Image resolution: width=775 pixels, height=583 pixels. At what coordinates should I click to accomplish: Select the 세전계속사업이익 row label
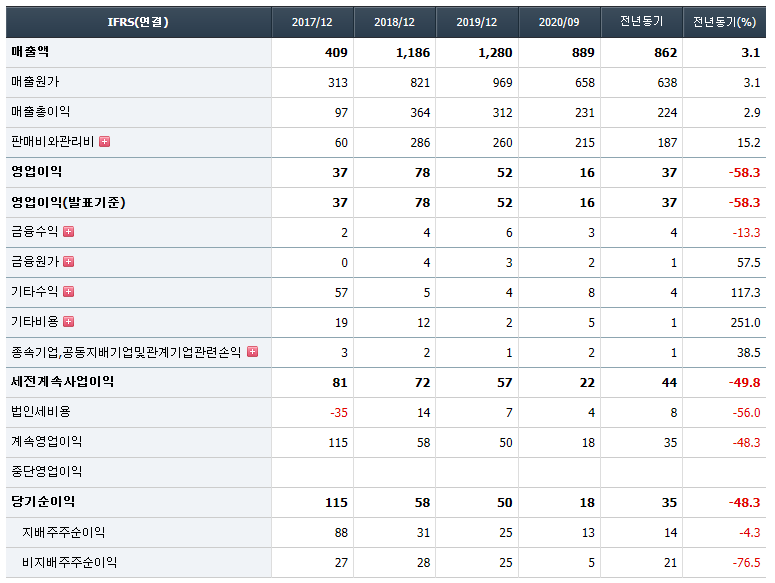tap(63, 382)
